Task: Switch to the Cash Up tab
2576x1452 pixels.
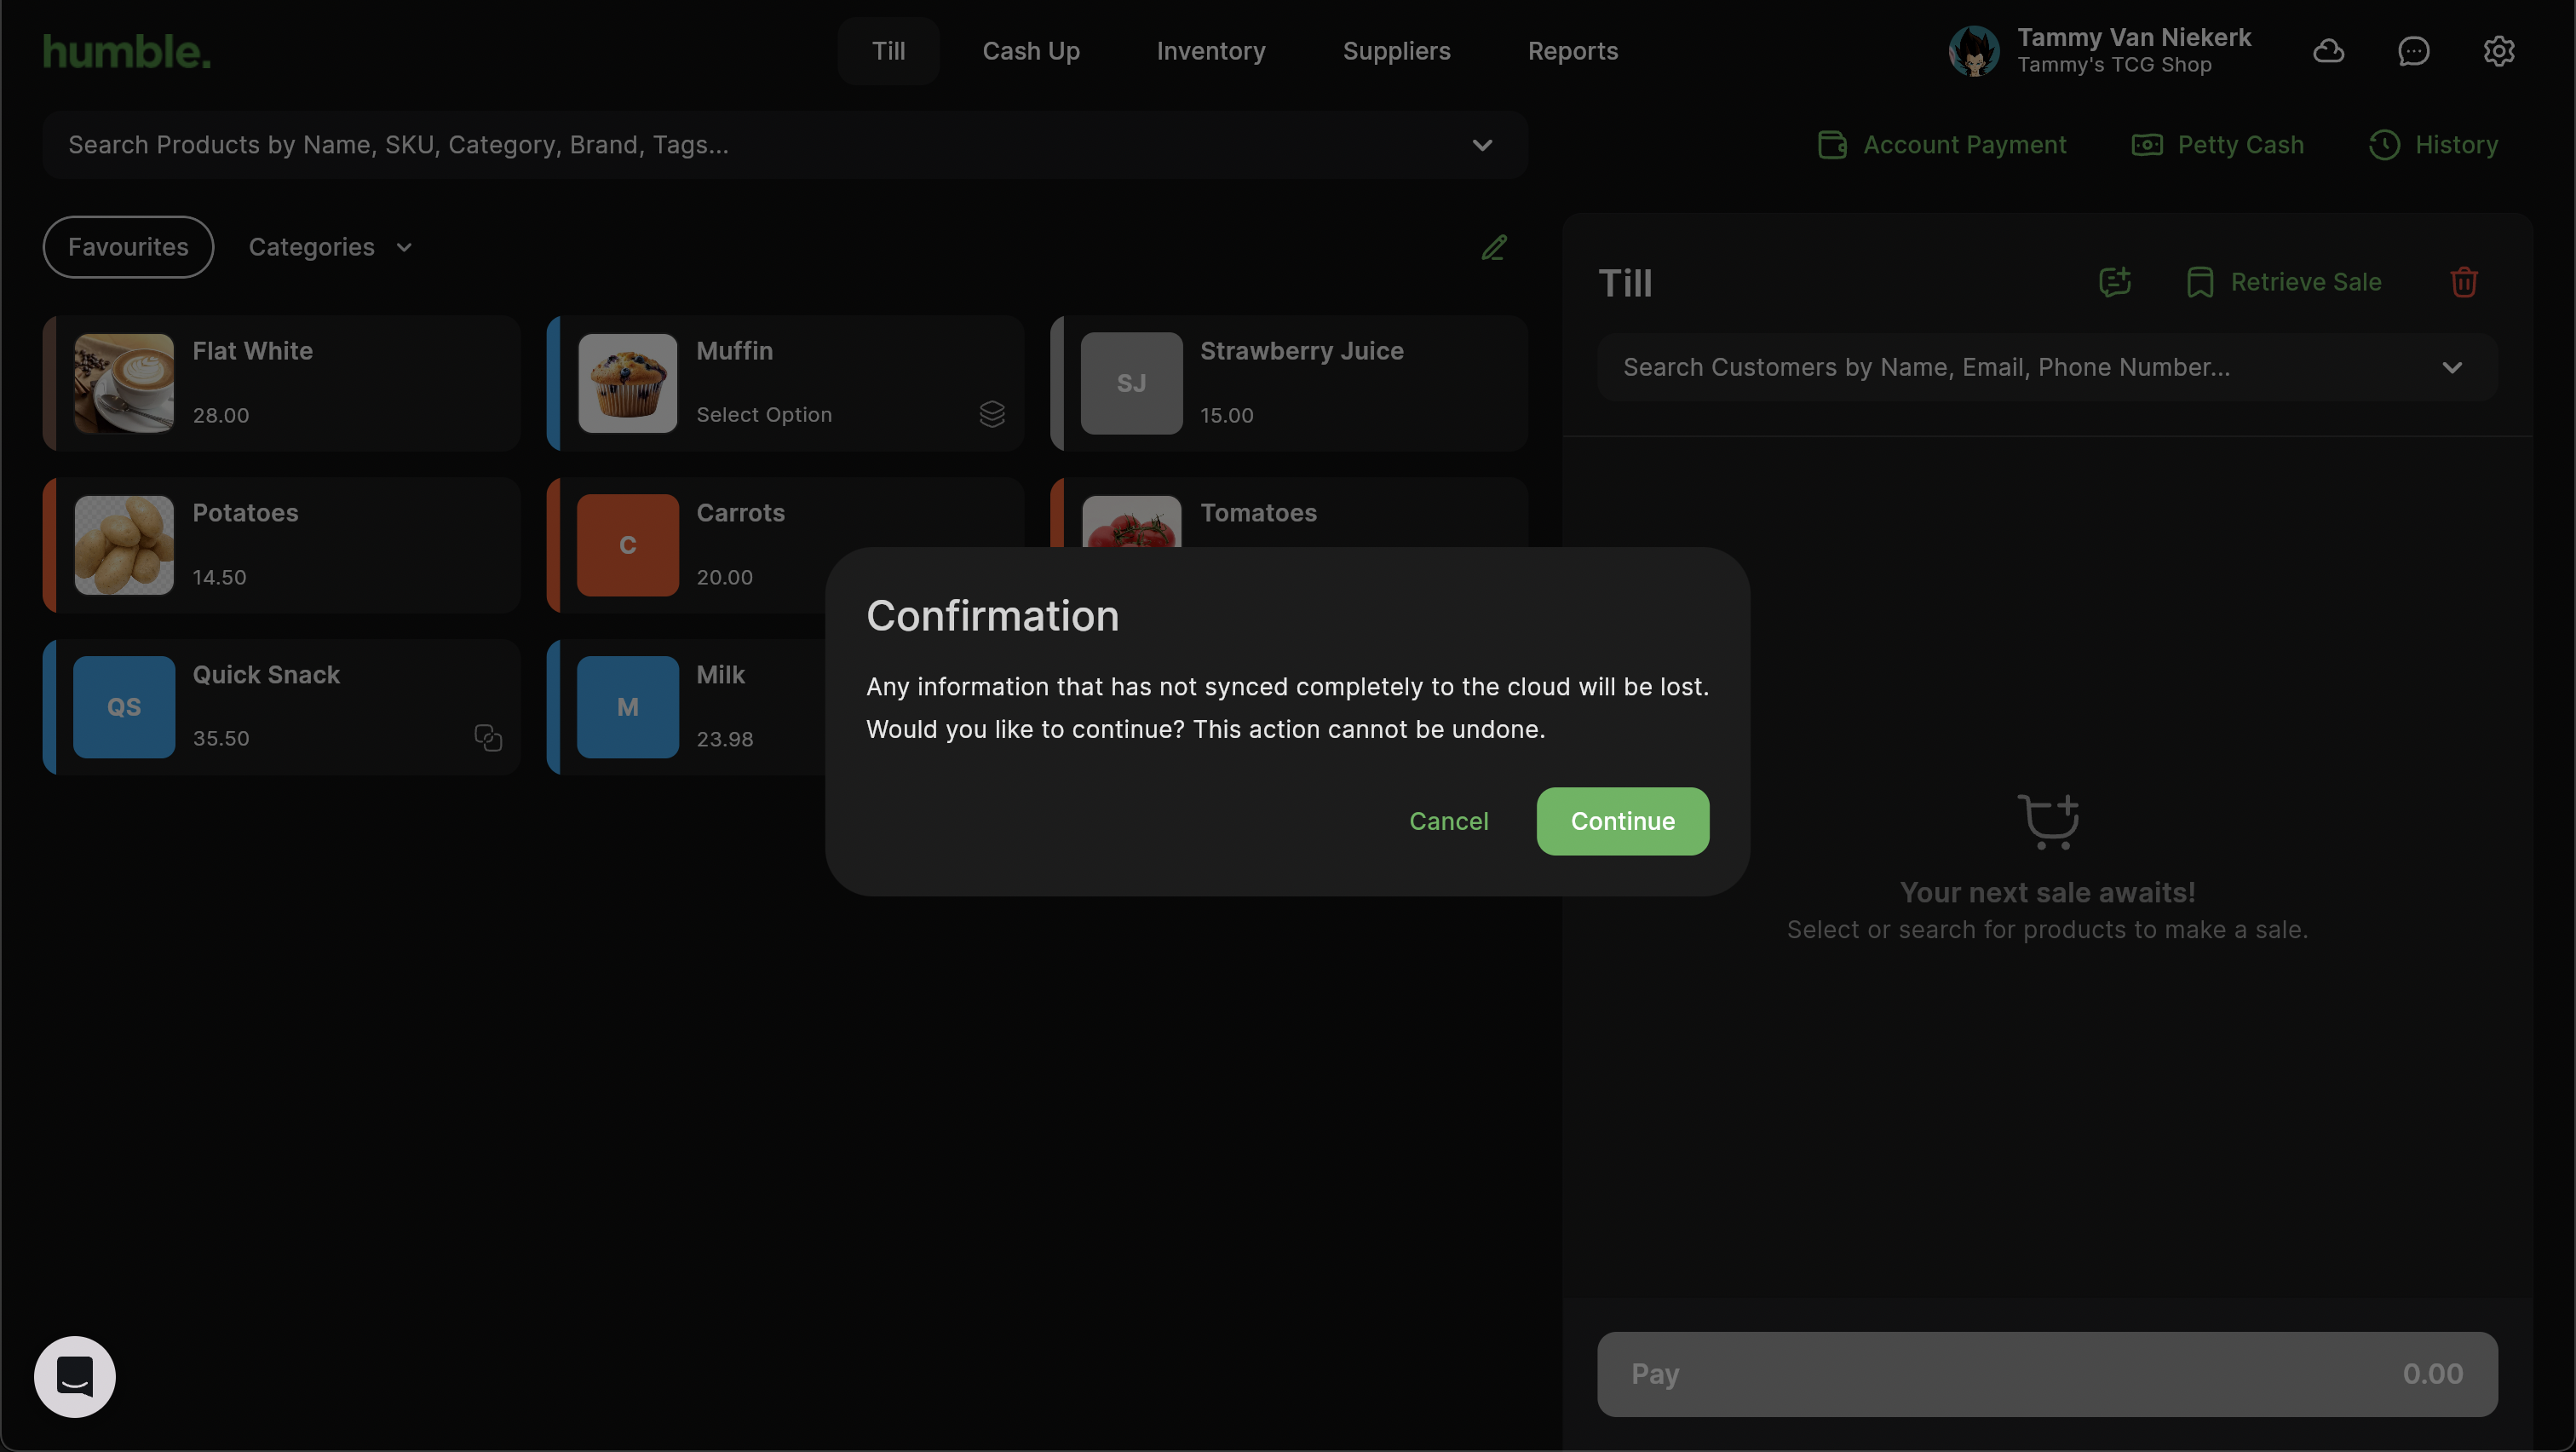Action: click(1030, 51)
